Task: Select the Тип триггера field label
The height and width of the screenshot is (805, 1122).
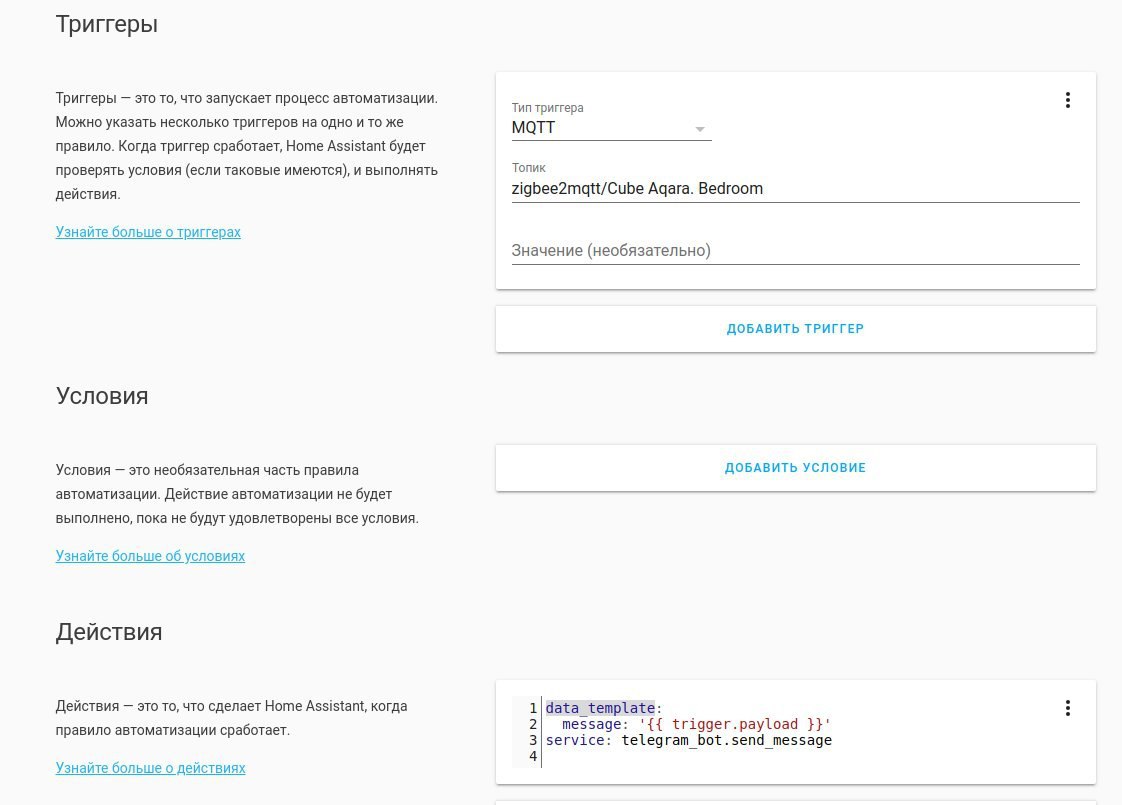Action: [x=547, y=108]
